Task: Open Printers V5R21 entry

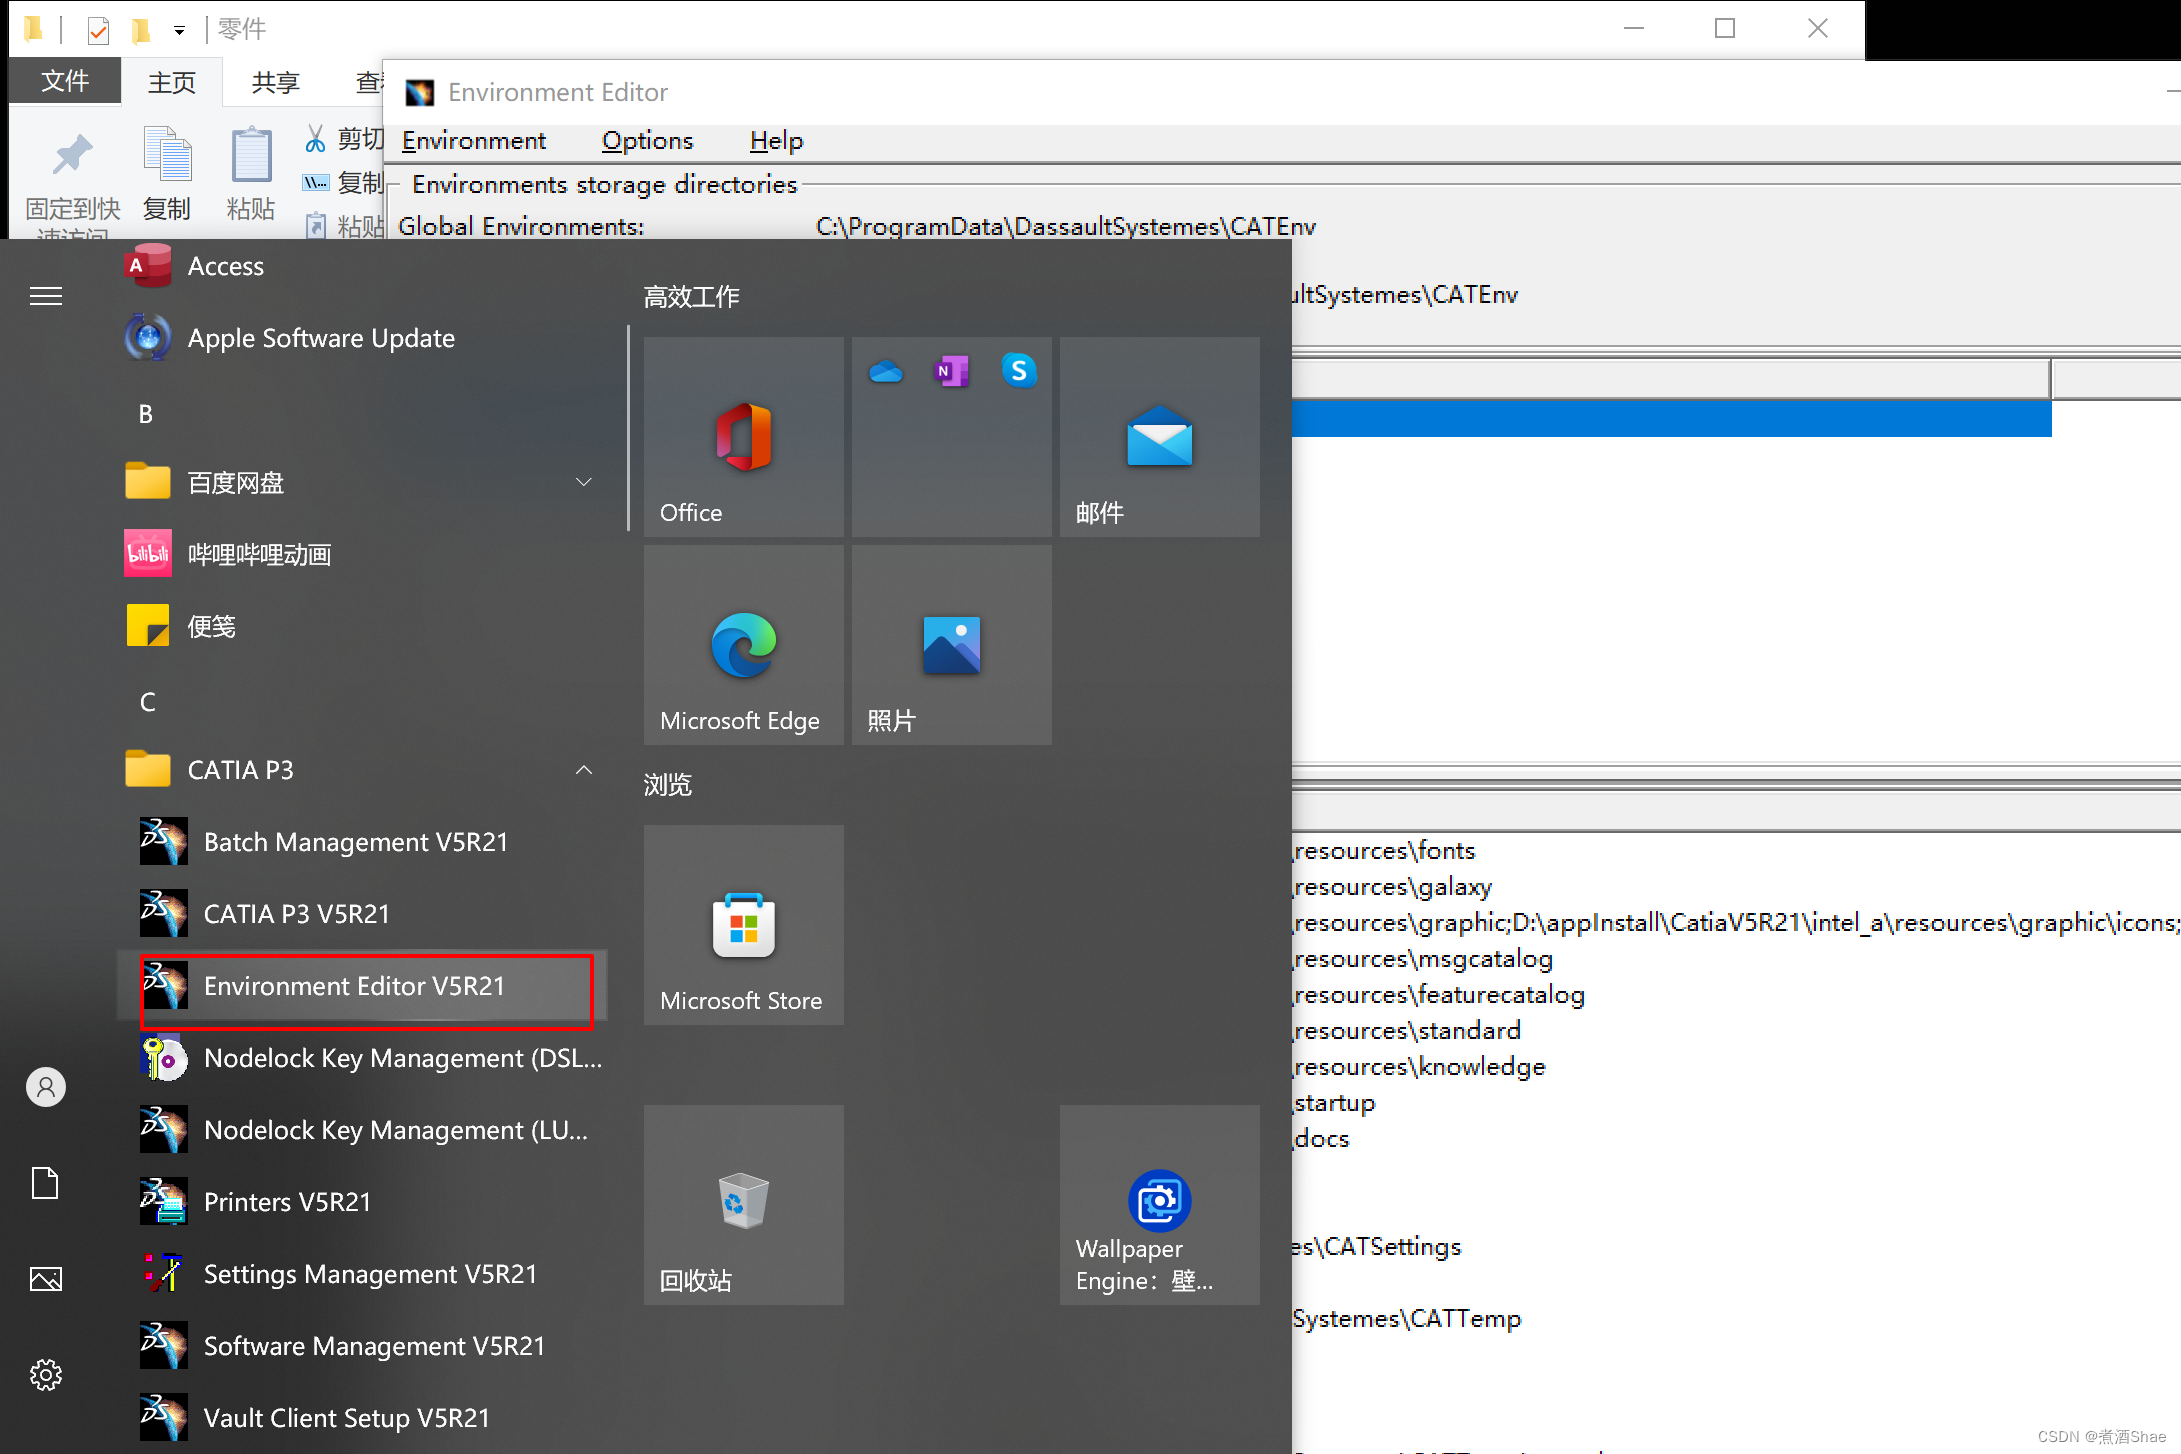Action: 287,1202
